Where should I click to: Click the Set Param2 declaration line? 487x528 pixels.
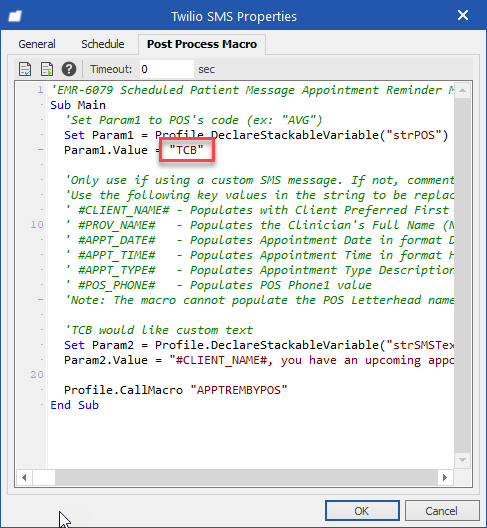259,345
